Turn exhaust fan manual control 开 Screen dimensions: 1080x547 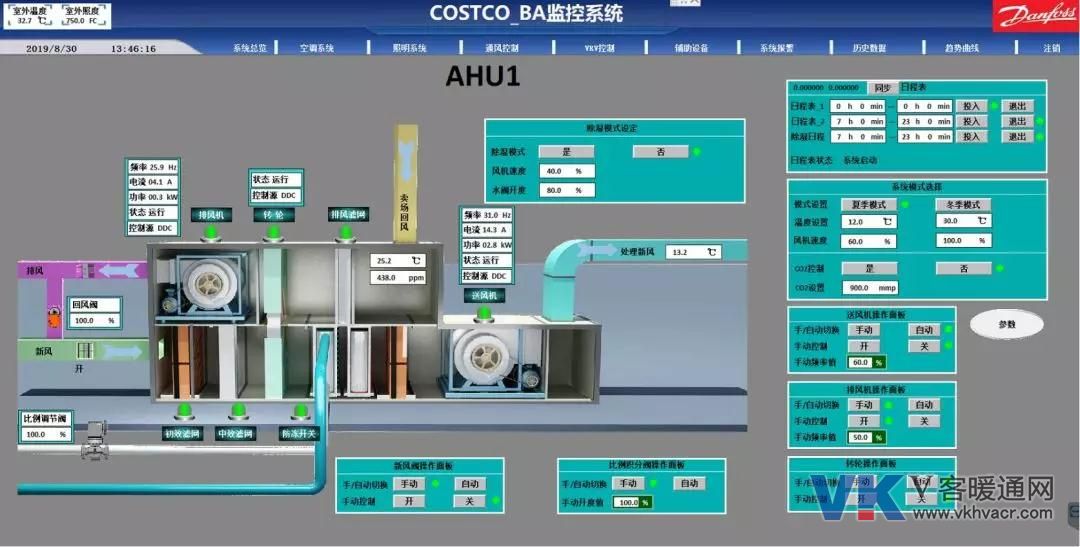pyautogui.click(x=864, y=421)
